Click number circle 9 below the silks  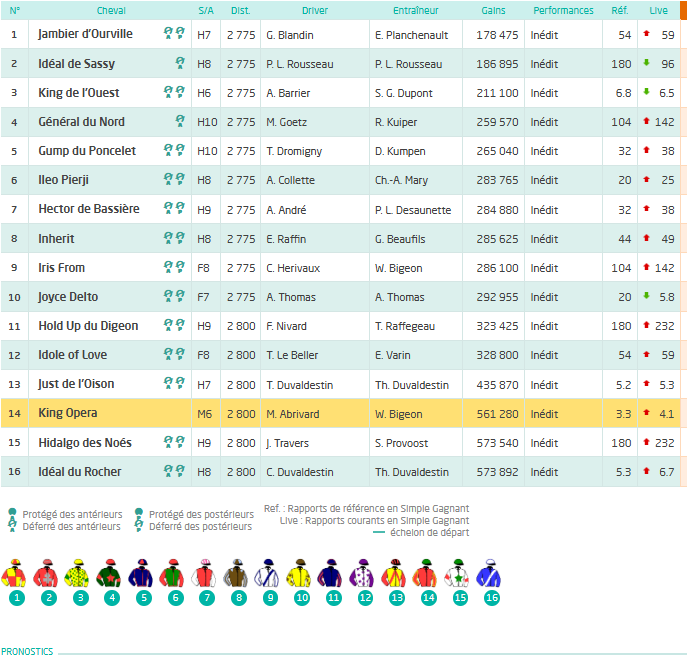[270, 598]
